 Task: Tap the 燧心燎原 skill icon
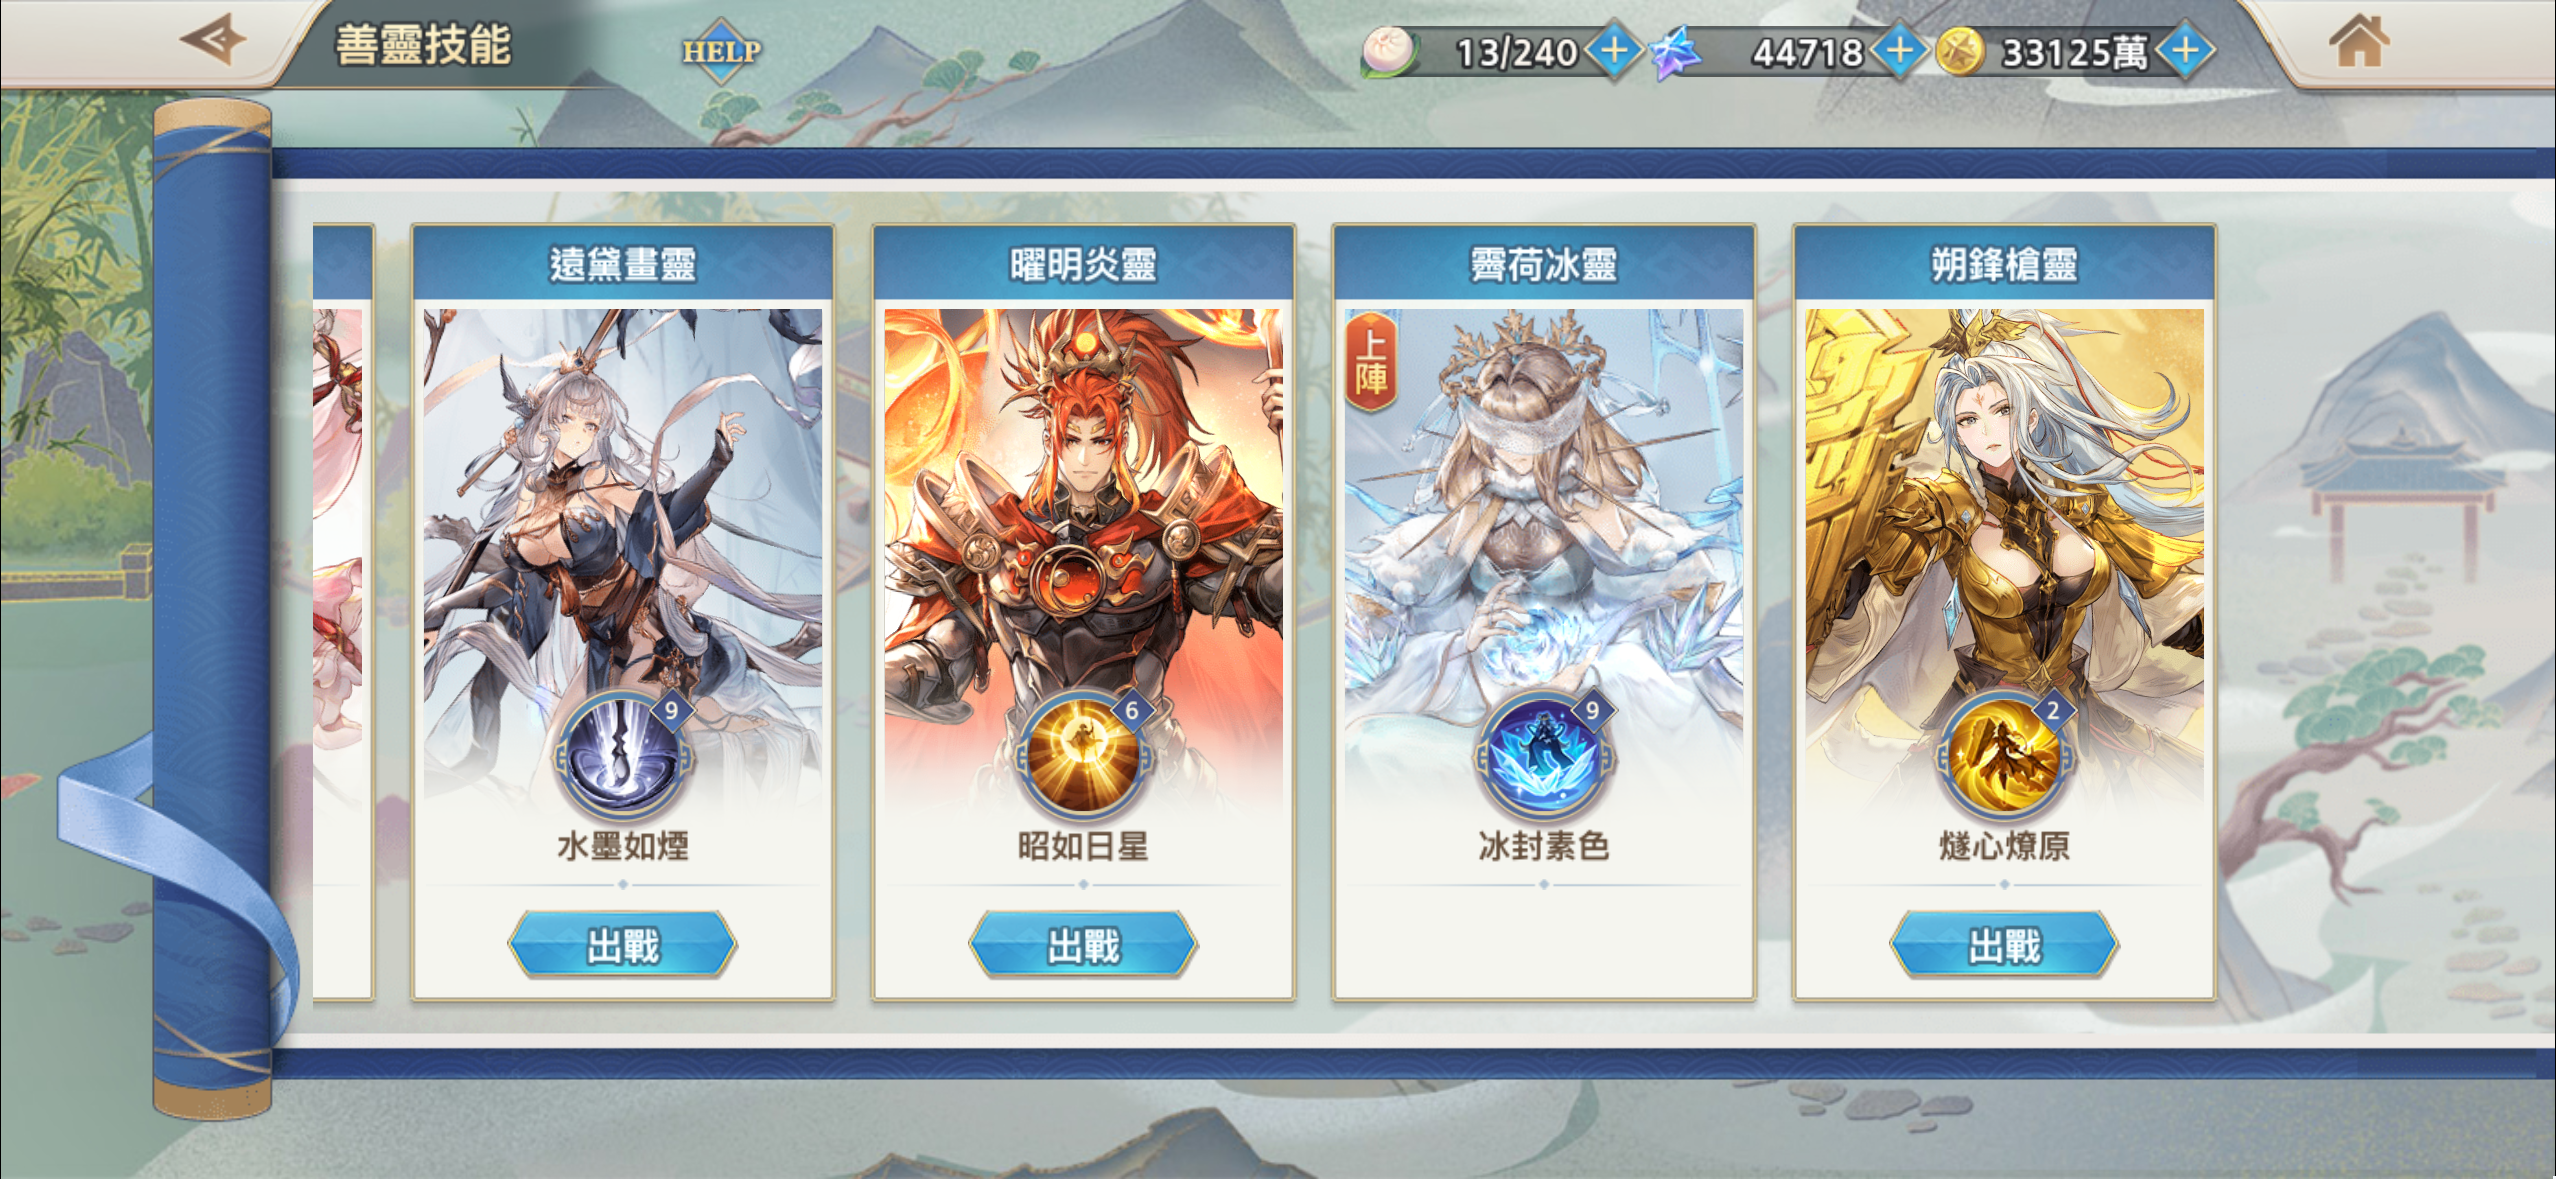click(x=2004, y=756)
